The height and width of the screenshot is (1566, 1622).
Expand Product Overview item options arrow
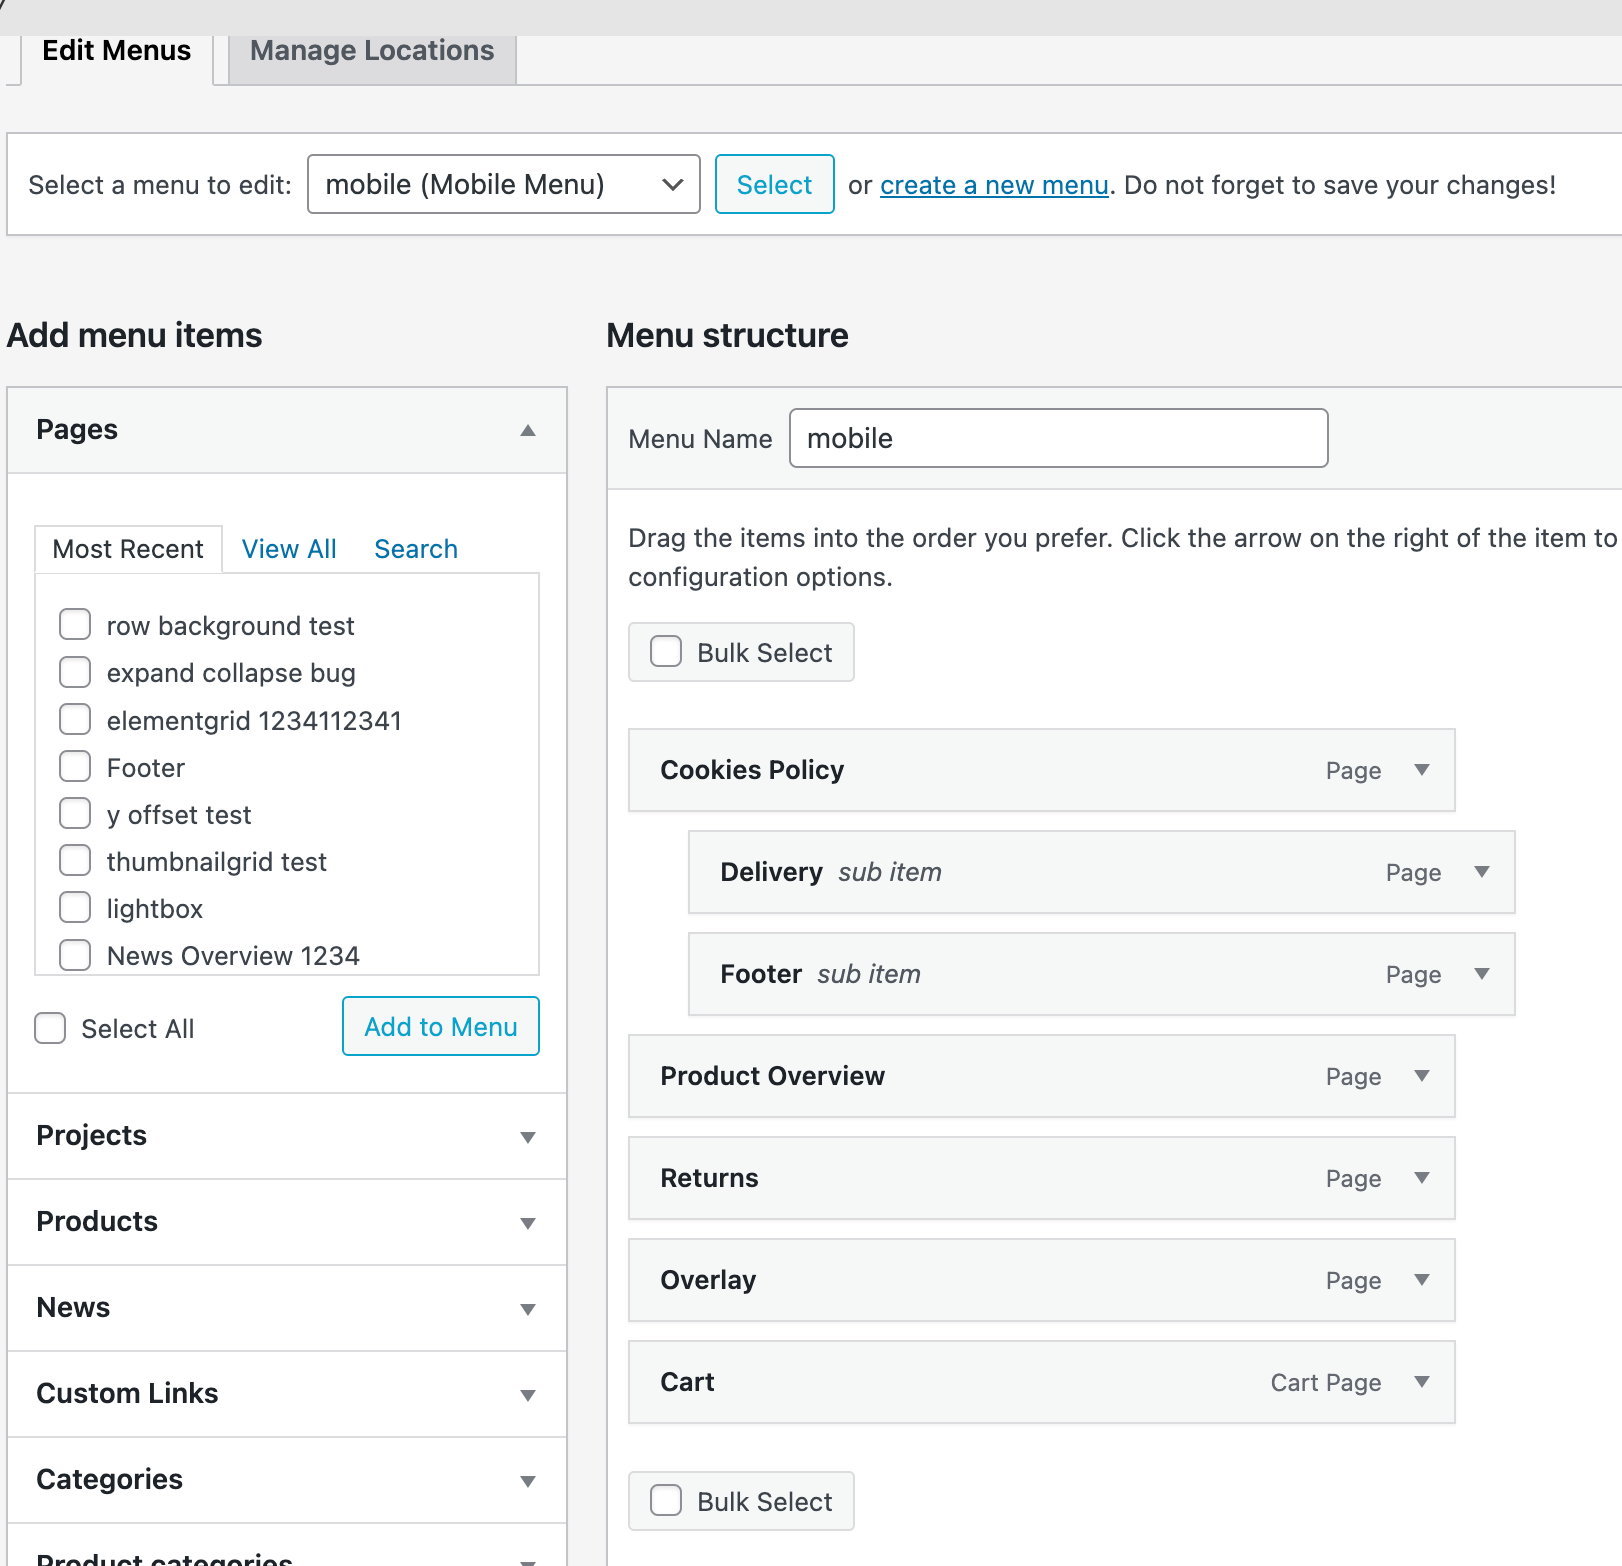coord(1421,1076)
